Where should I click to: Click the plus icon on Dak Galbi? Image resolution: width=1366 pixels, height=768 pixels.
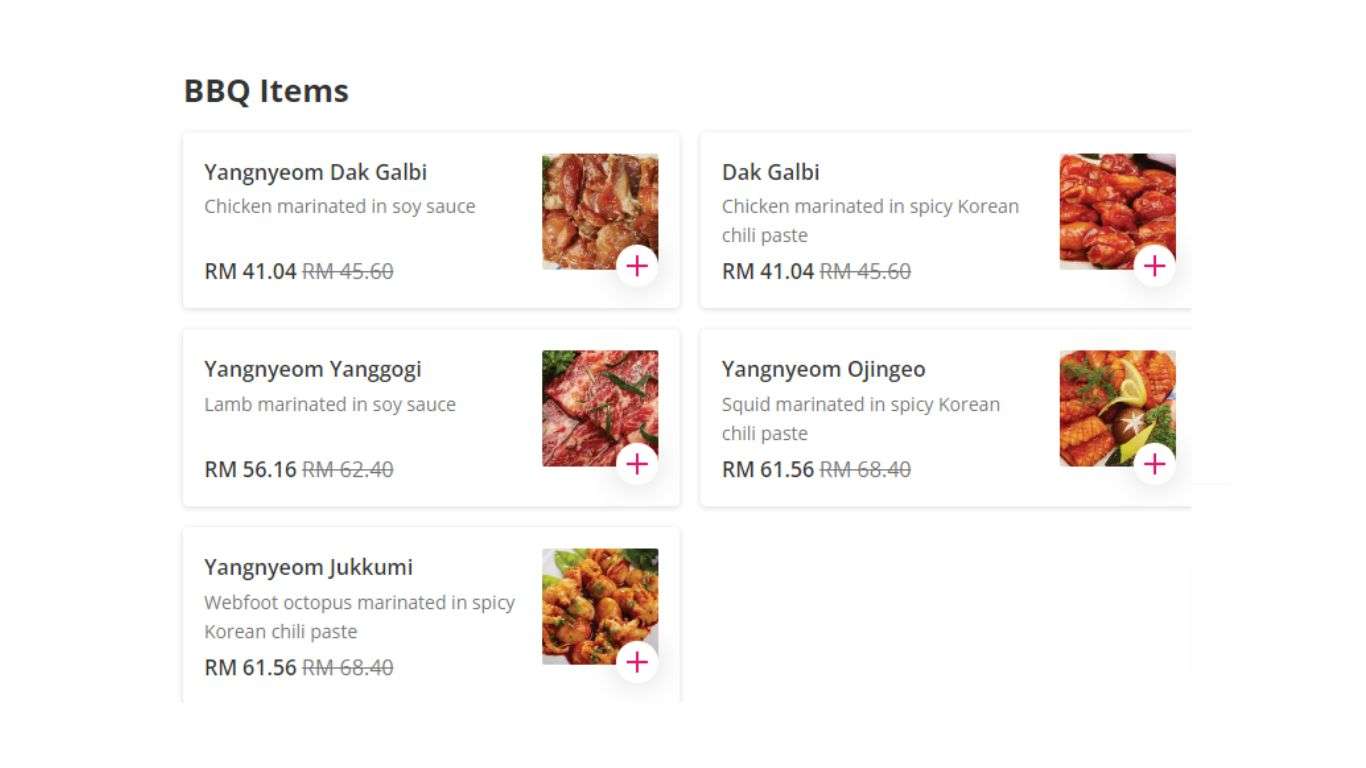pos(1156,266)
